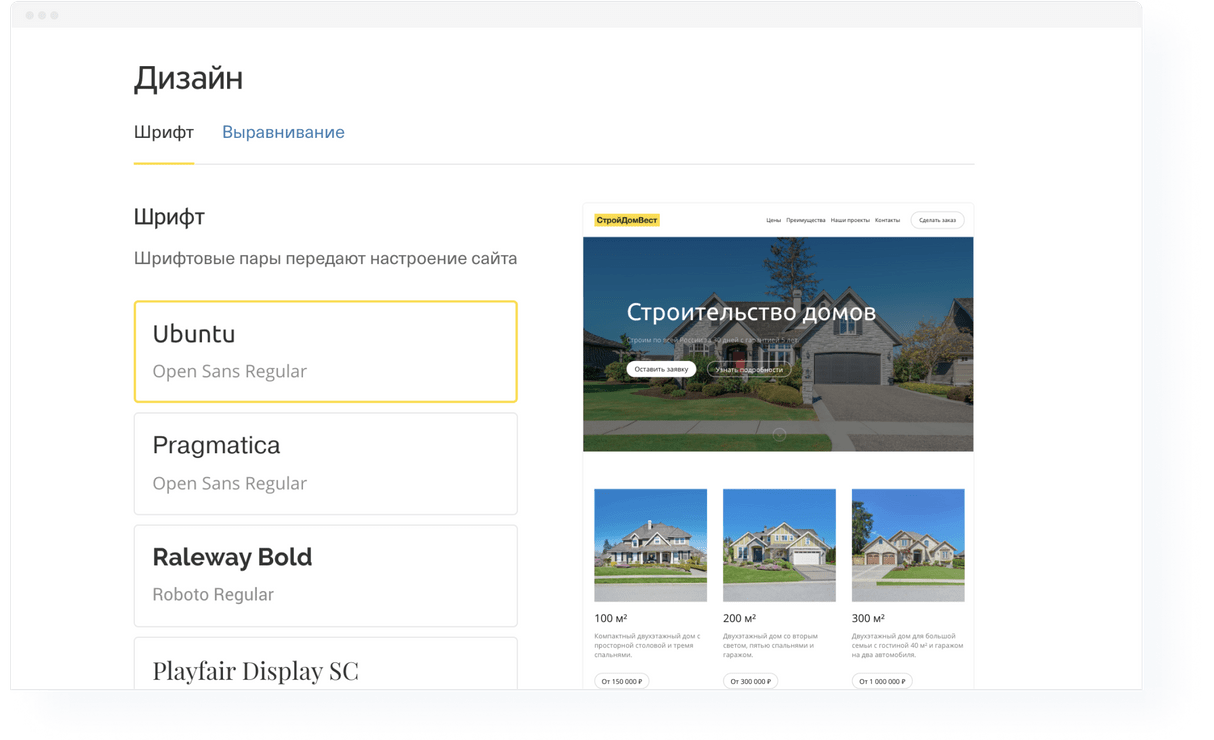The width and height of the screenshot is (1214, 740).
Task: Click the Узнать подробности button
Action: [x=749, y=369]
